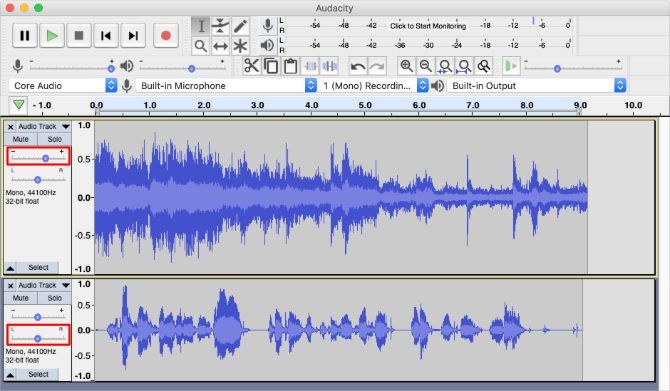Click the green timeline options triangle
The image size is (670, 391).
(x=18, y=105)
